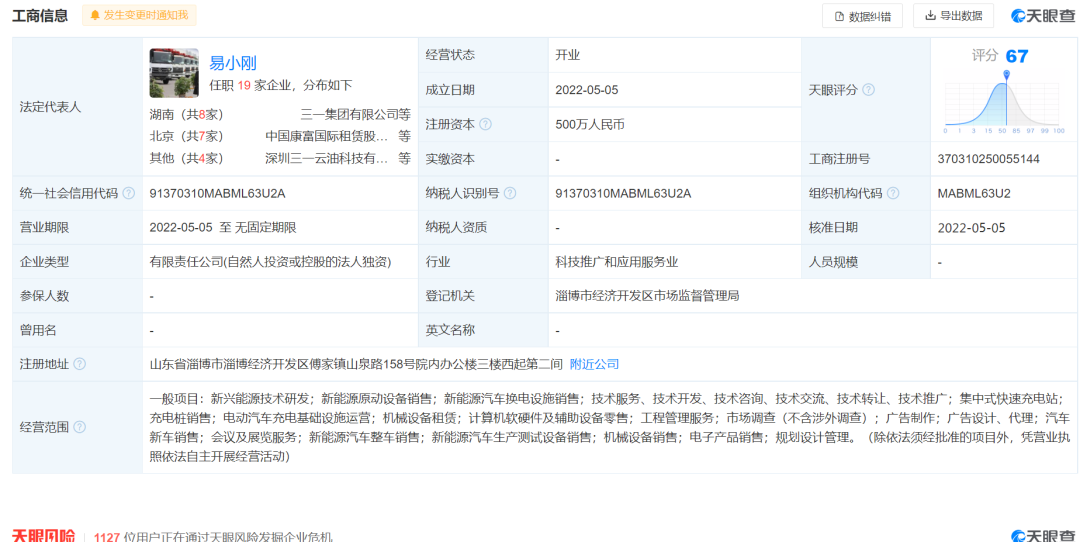This screenshot has width=1080, height=542.
Task: Click the 天眼查 logo at top right
Action: 1043,16
